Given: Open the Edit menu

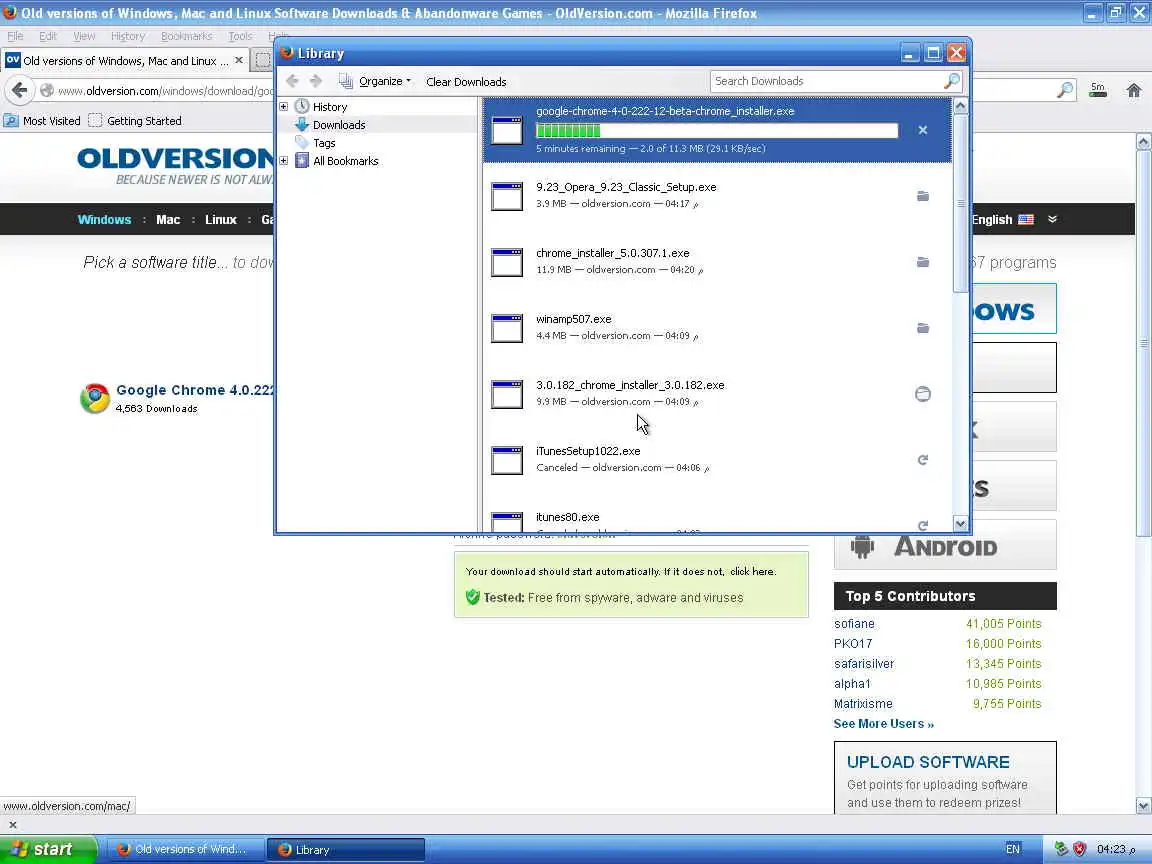Looking at the screenshot, I should point(48,36).
